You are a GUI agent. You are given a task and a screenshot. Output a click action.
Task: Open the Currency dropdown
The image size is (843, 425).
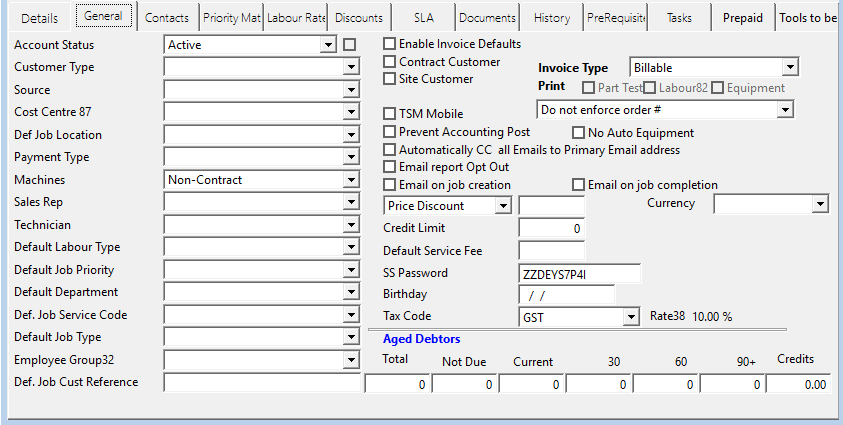coord(820,204)
